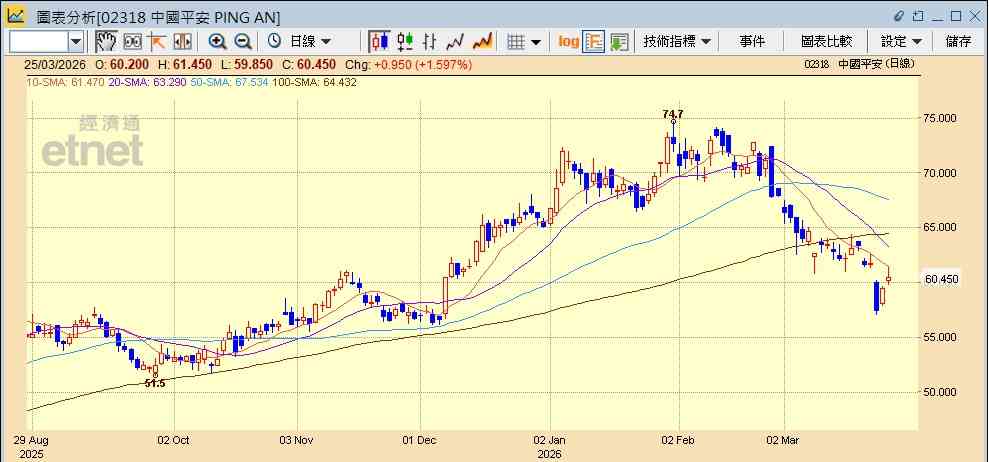This screenshot has width=989, height=462.
Task: Open the 技術指標 dropdown menu
Action: [x=677, y=42]
